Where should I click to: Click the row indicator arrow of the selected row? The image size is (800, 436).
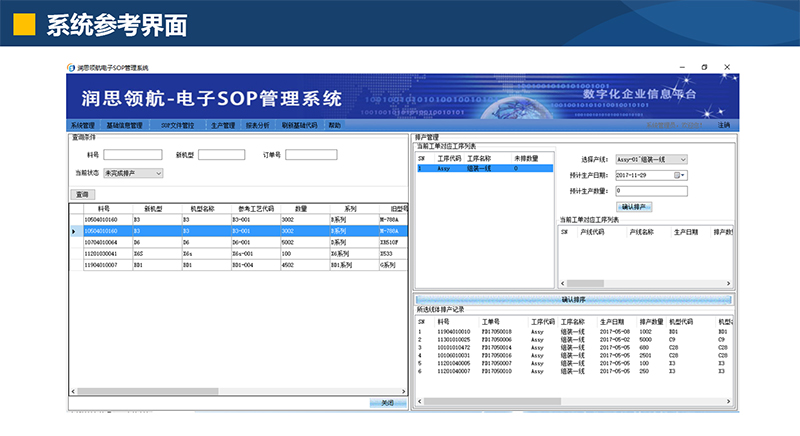pos(73,230)
